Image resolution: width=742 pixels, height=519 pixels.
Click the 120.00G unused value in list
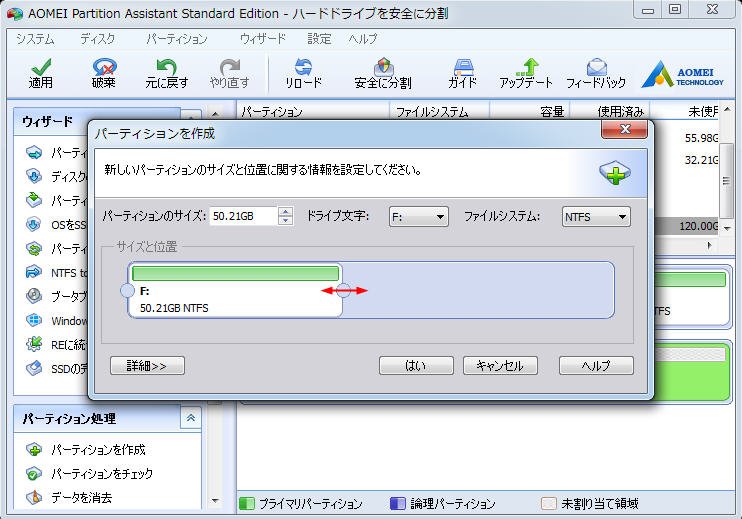coord(699,226)
